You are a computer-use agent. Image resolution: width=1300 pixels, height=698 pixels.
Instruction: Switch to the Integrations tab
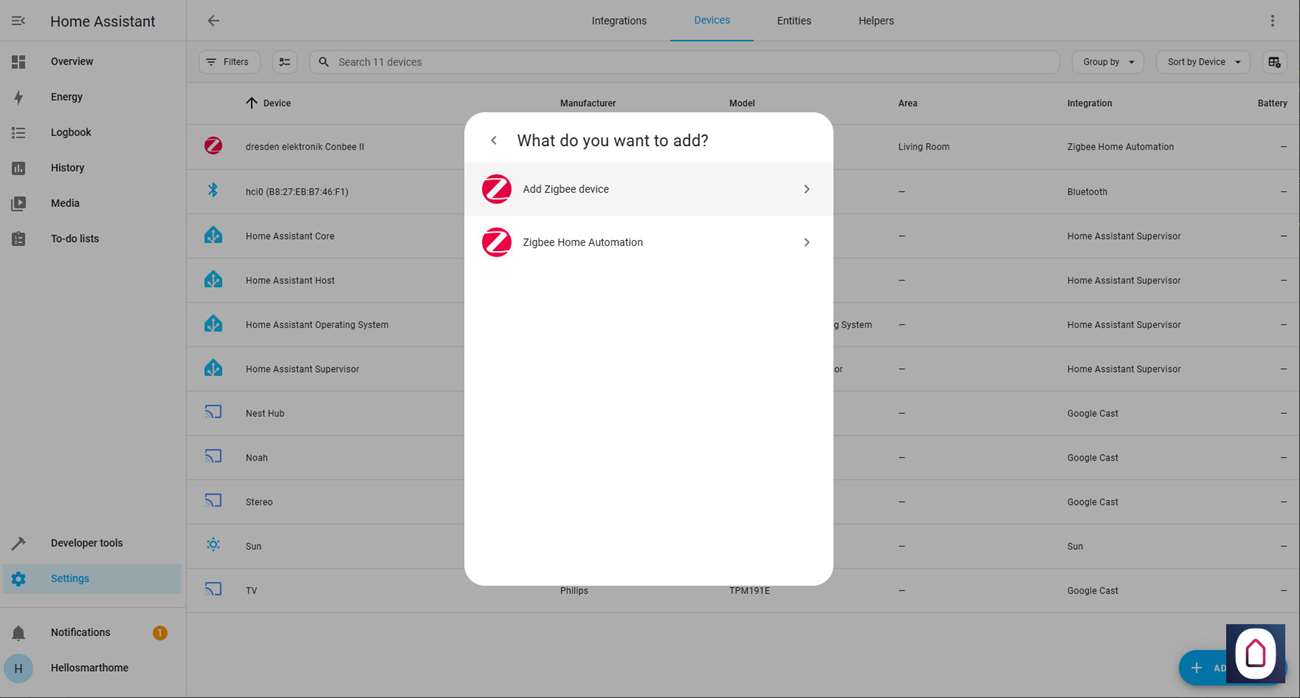click(x=619, y=21)
